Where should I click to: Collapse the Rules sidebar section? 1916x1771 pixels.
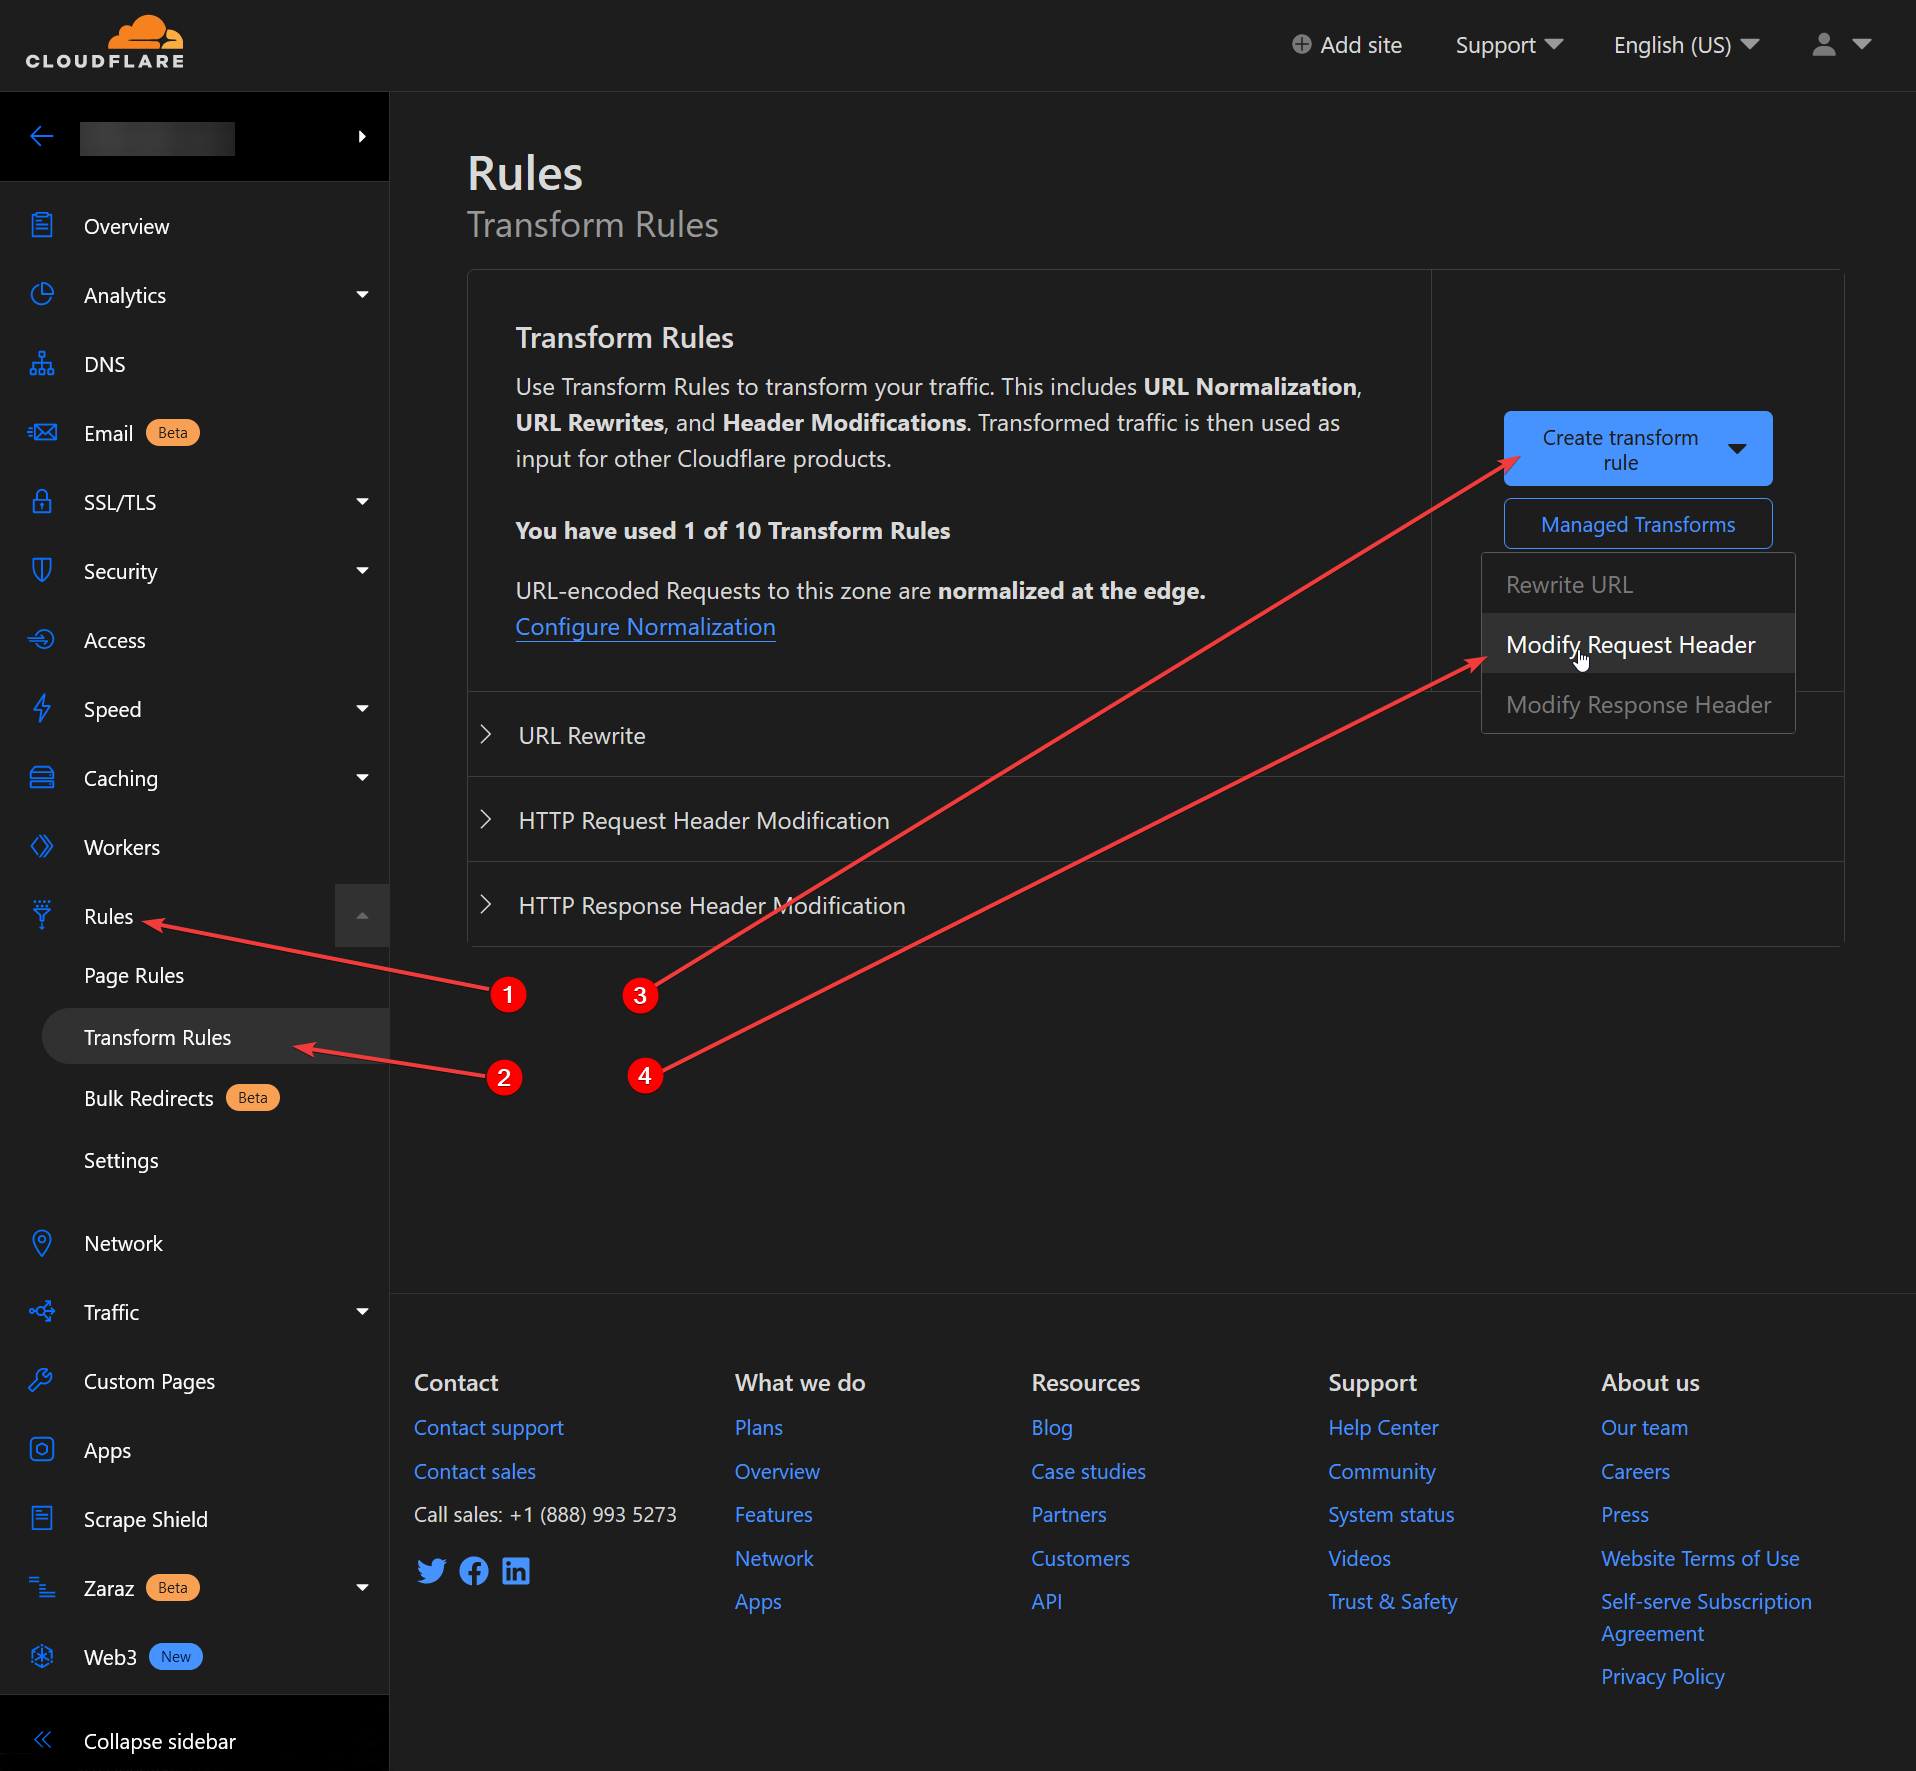coord(362,916)
